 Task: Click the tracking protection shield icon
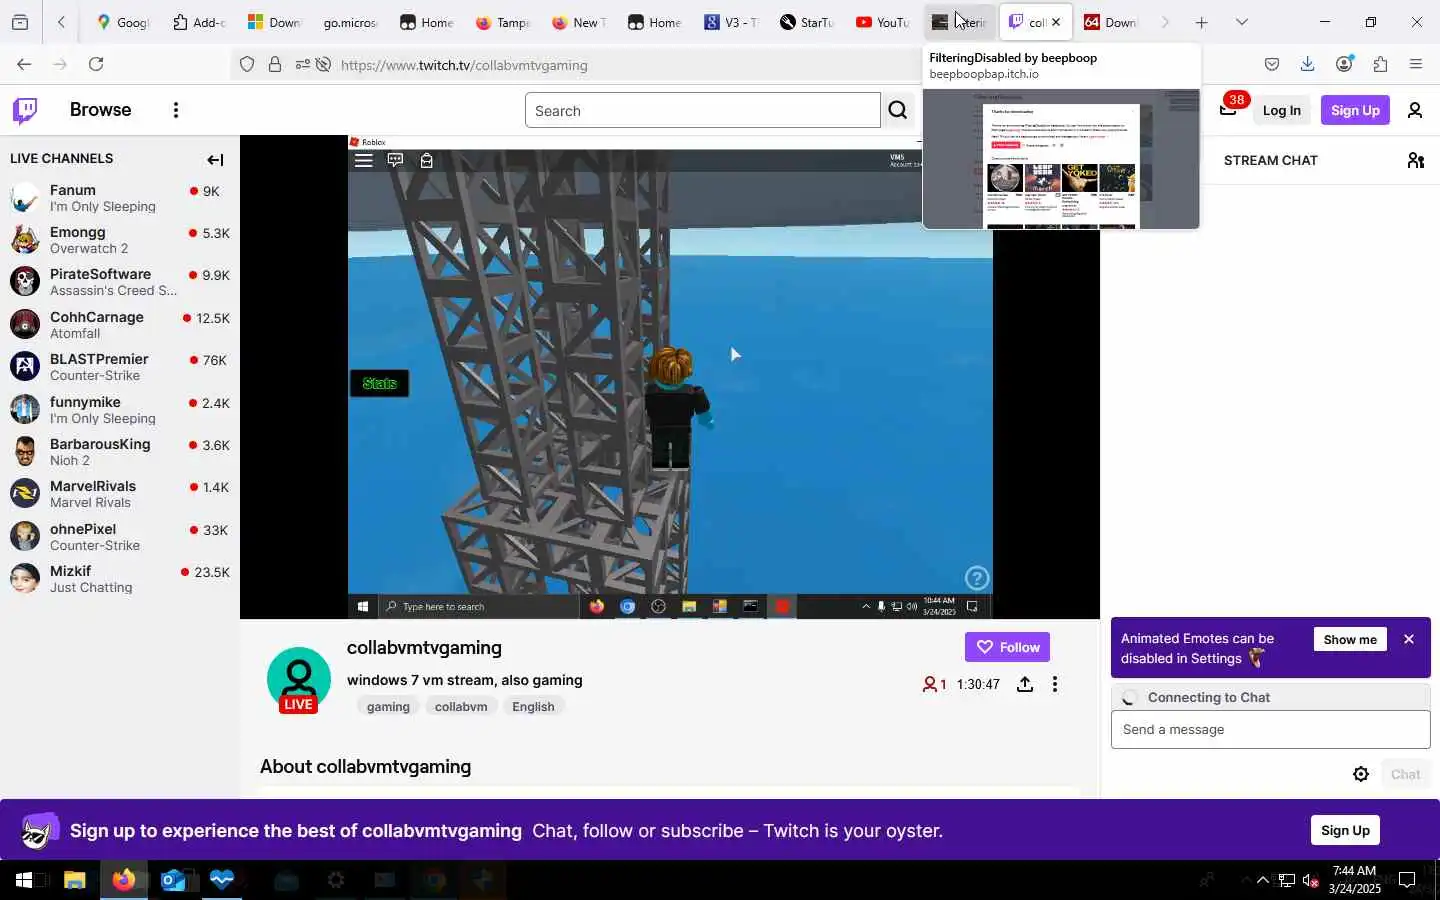[247, 65]
